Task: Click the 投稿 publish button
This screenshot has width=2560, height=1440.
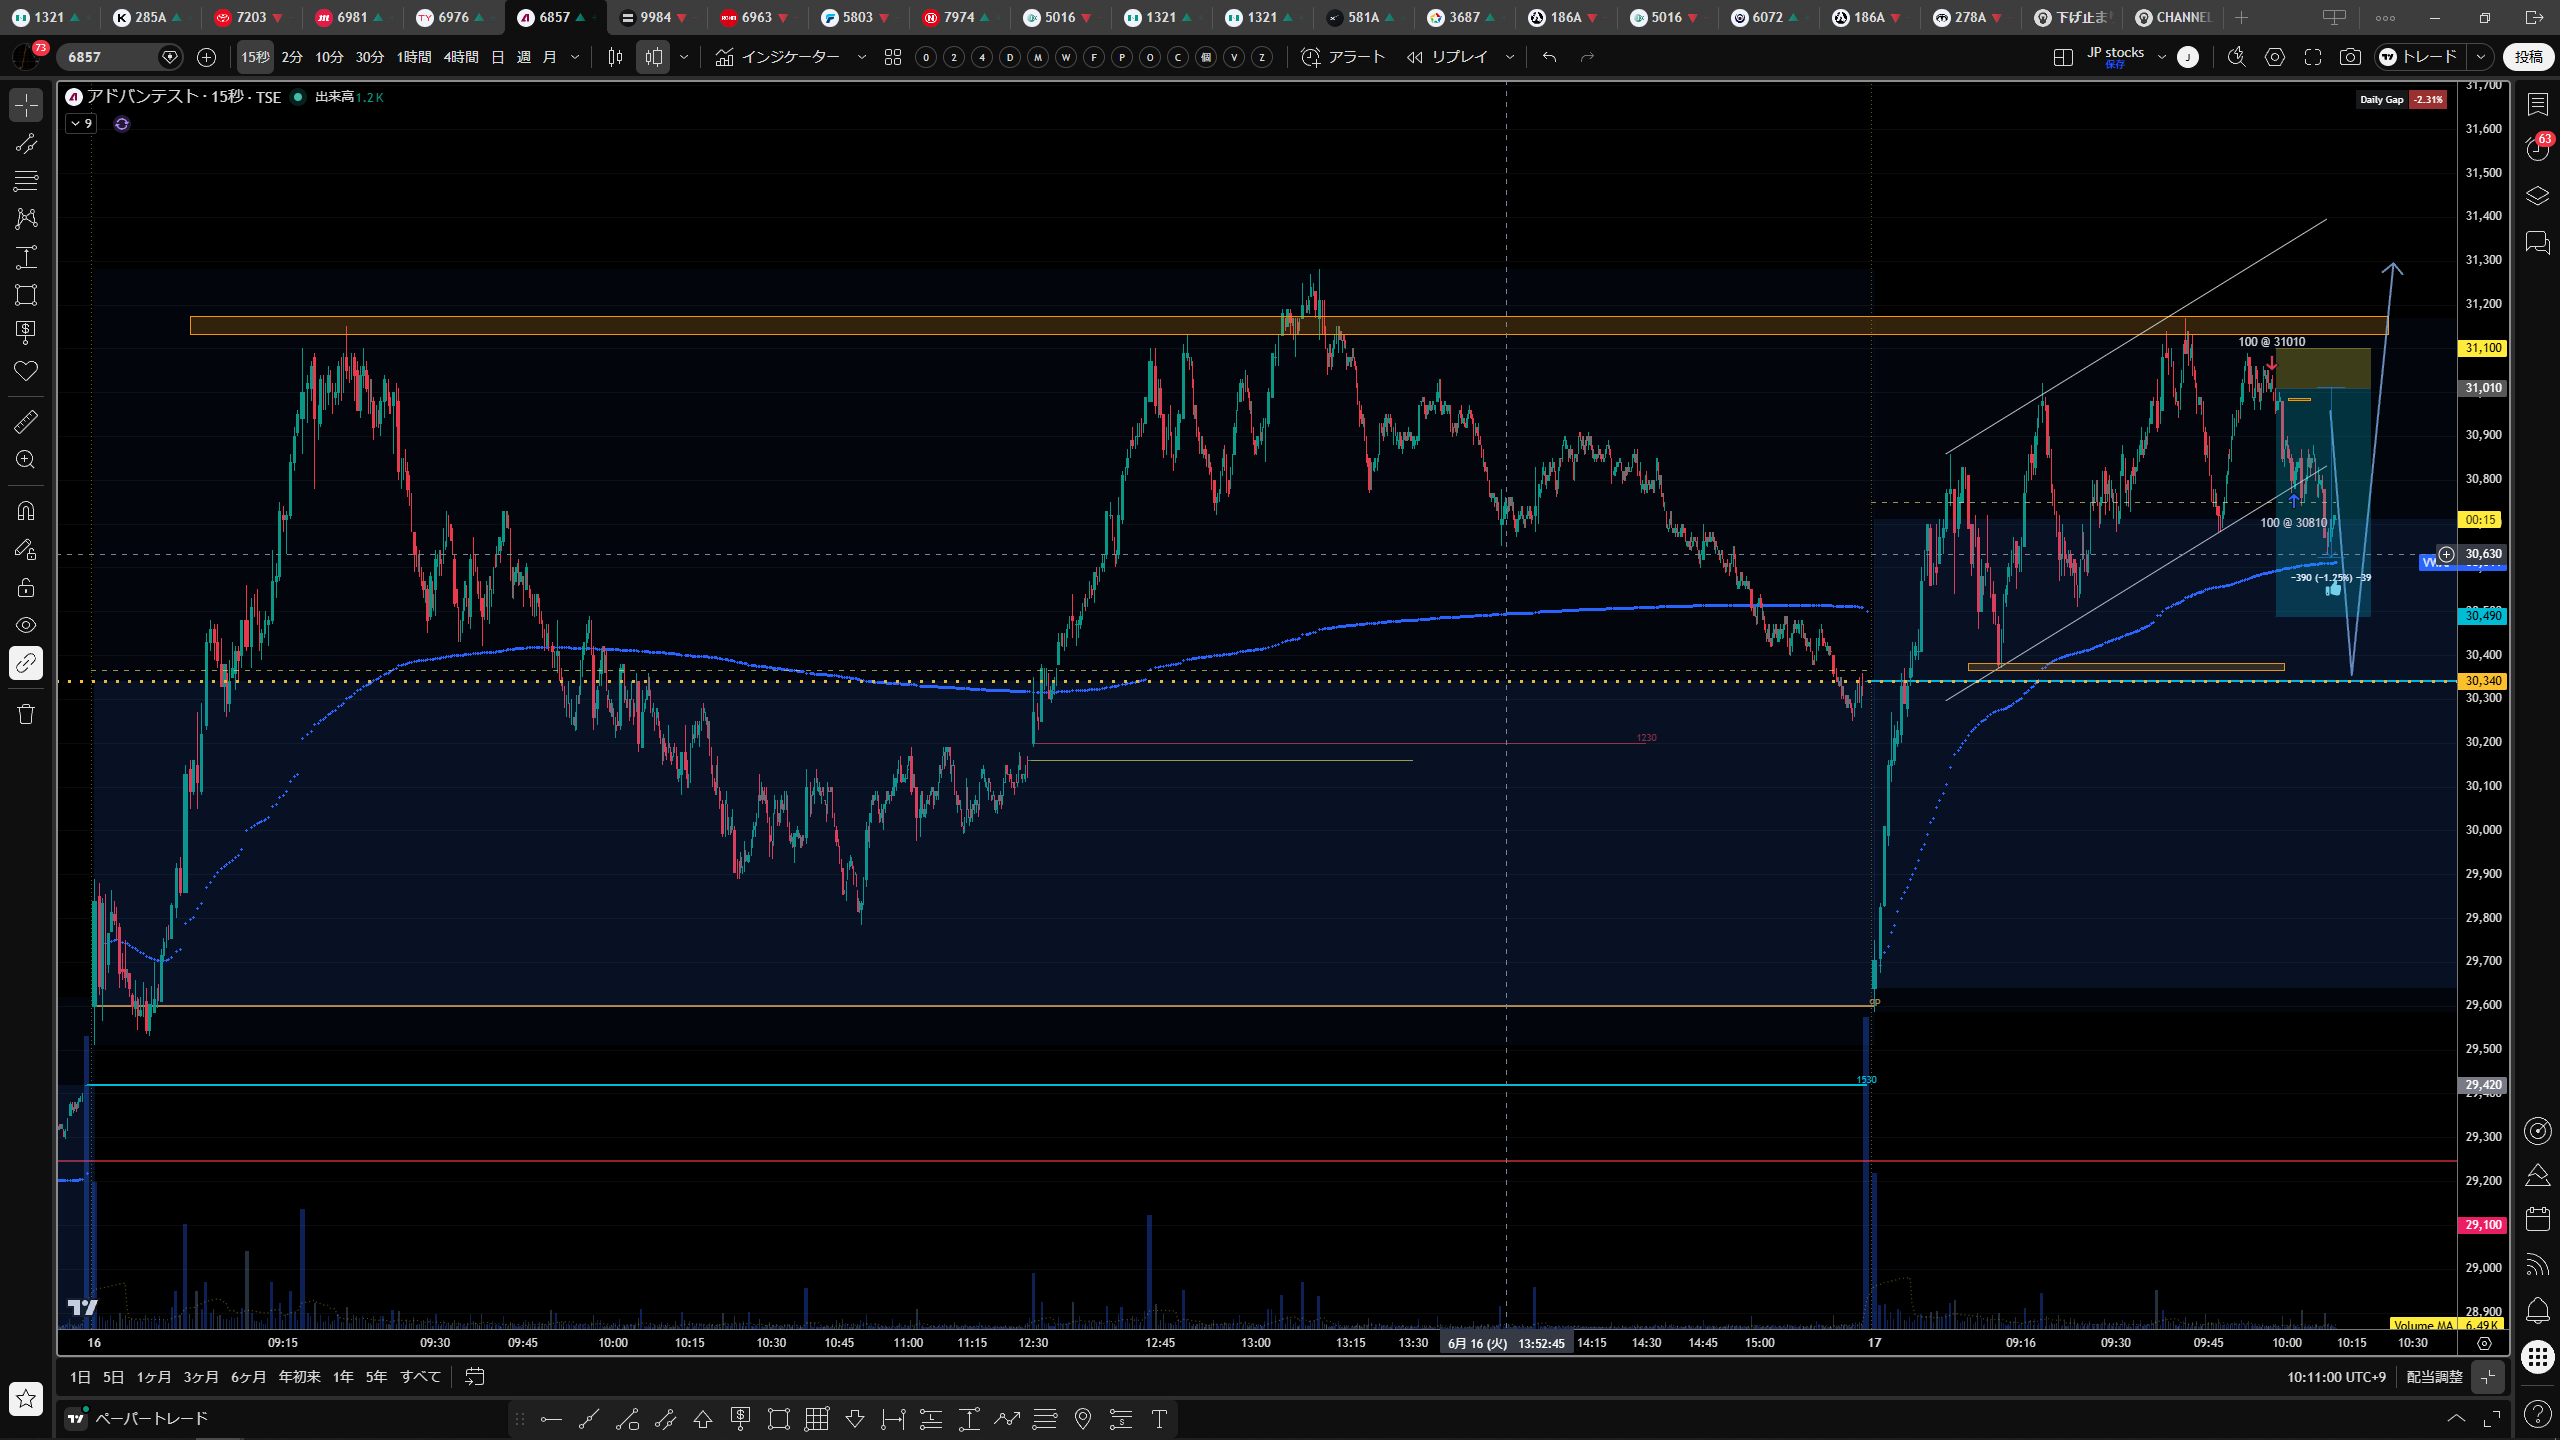Action: (2528, 57)
